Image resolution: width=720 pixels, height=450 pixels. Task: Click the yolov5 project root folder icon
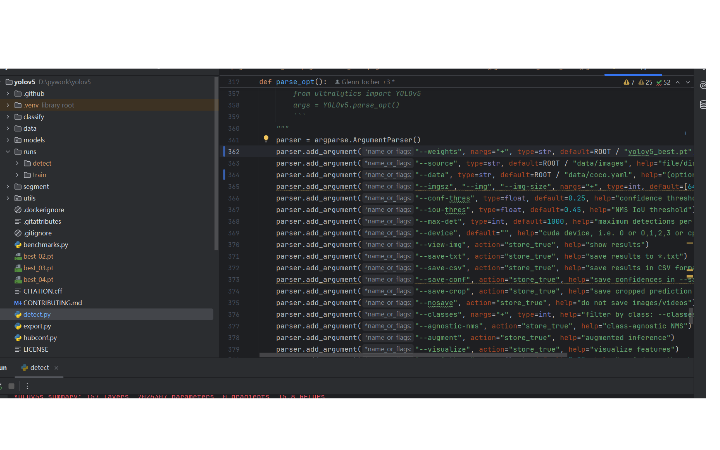9,82
